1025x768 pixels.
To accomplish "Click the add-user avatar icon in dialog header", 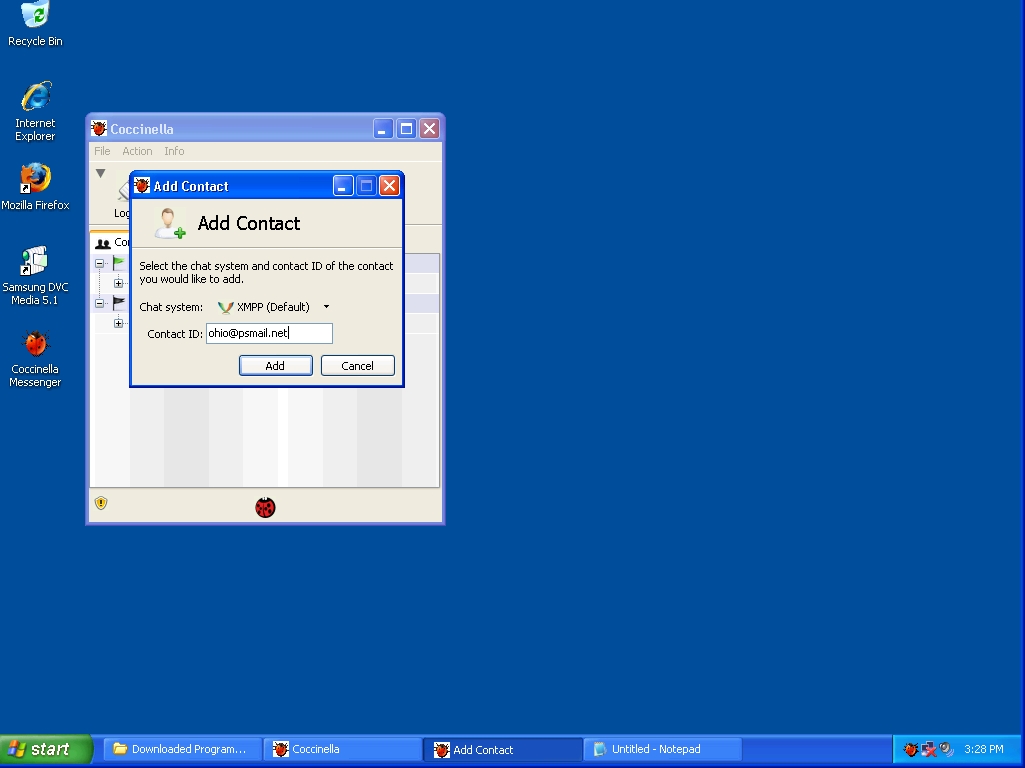I will tap(170, 223).
